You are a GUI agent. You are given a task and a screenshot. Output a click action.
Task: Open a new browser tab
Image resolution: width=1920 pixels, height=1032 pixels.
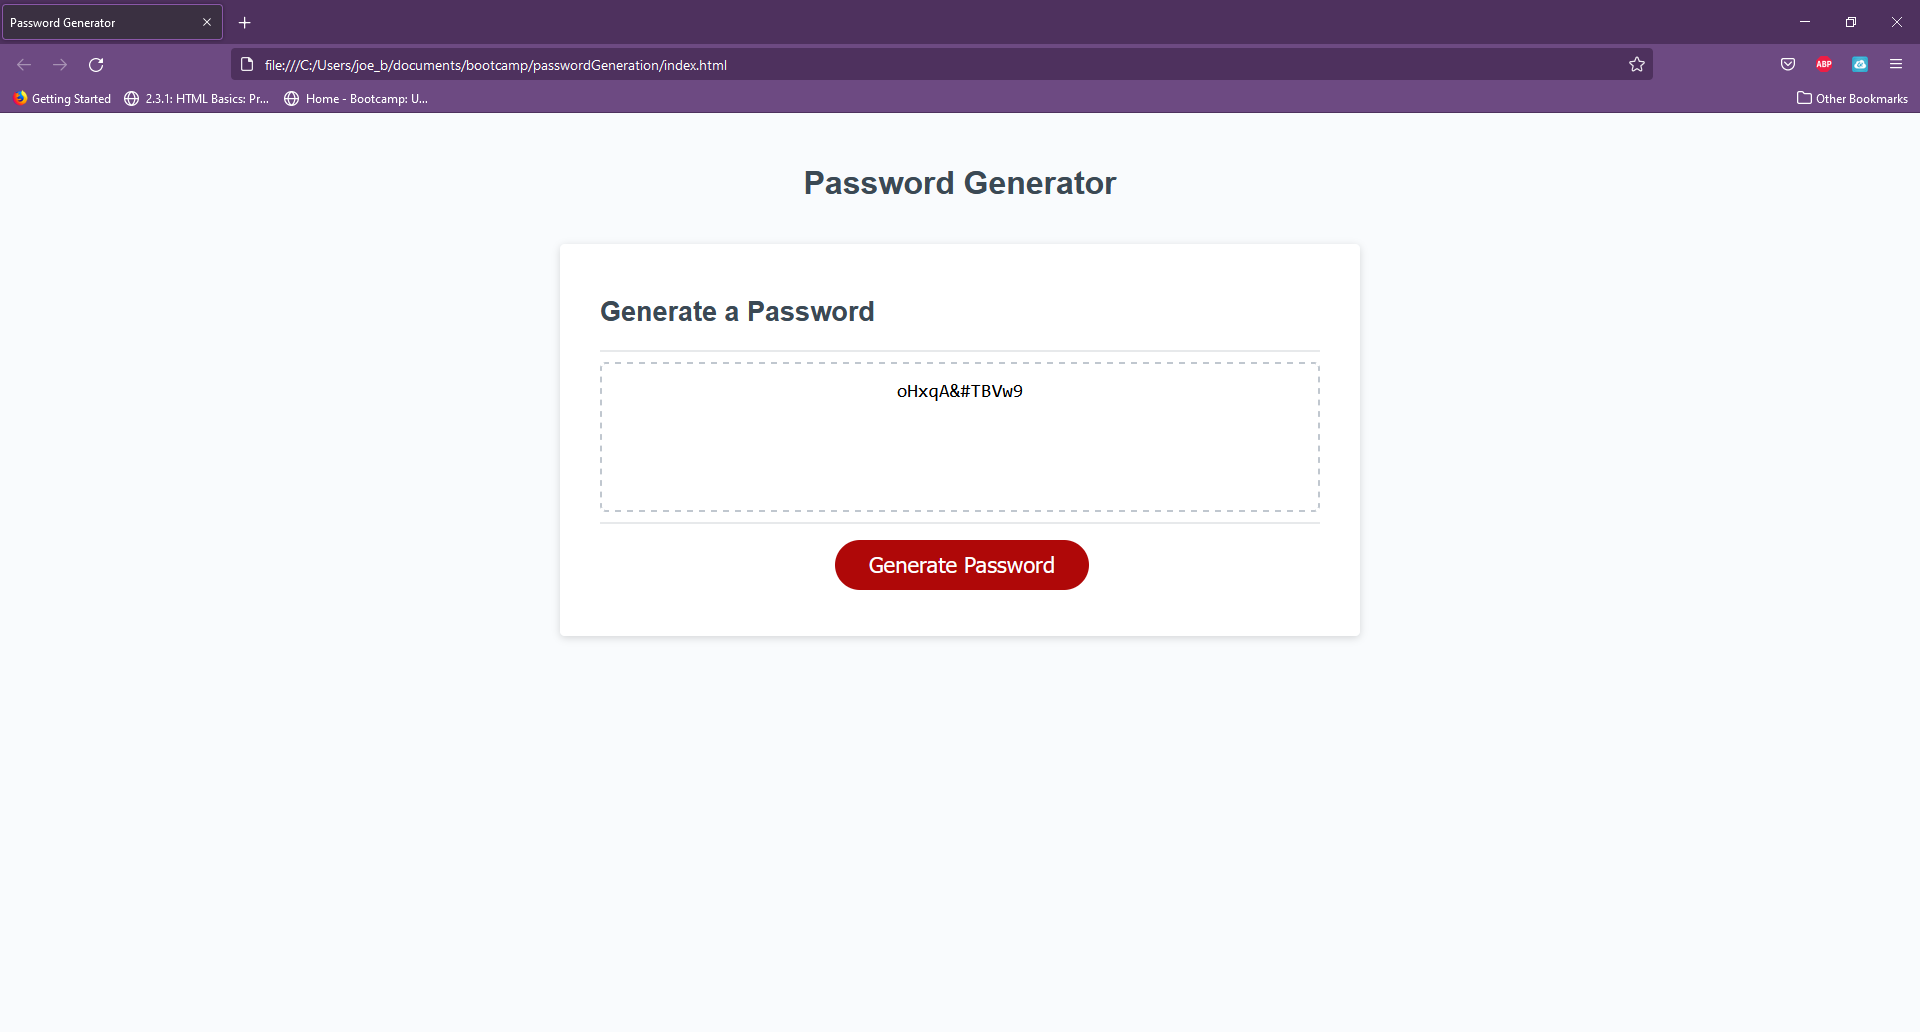(x=244, y=22)
